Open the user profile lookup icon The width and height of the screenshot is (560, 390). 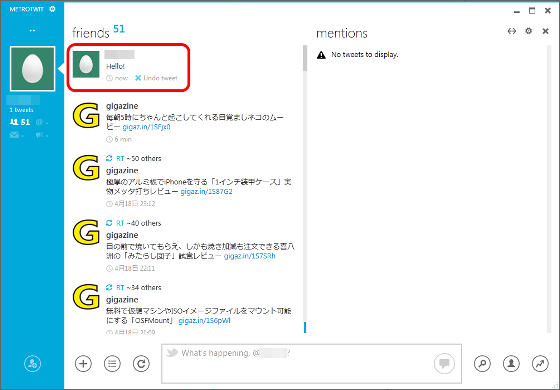tap(511, 364)
